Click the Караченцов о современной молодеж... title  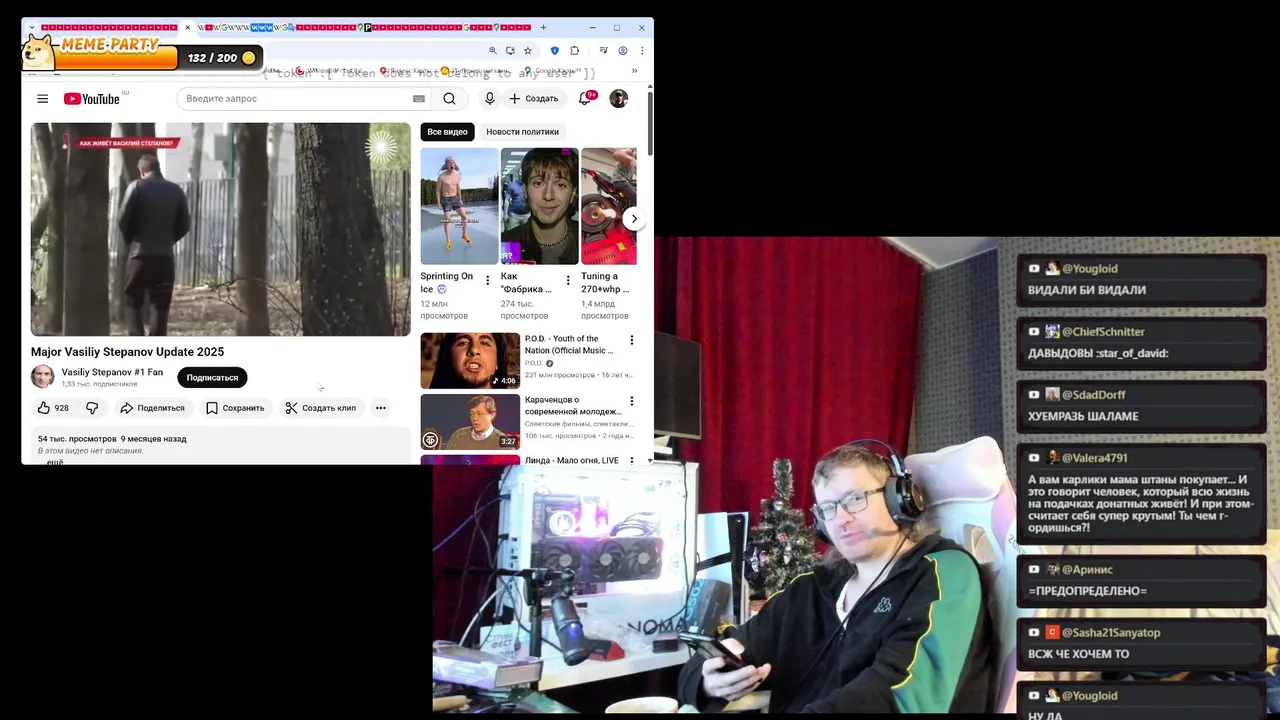click(x=573, y=405)
